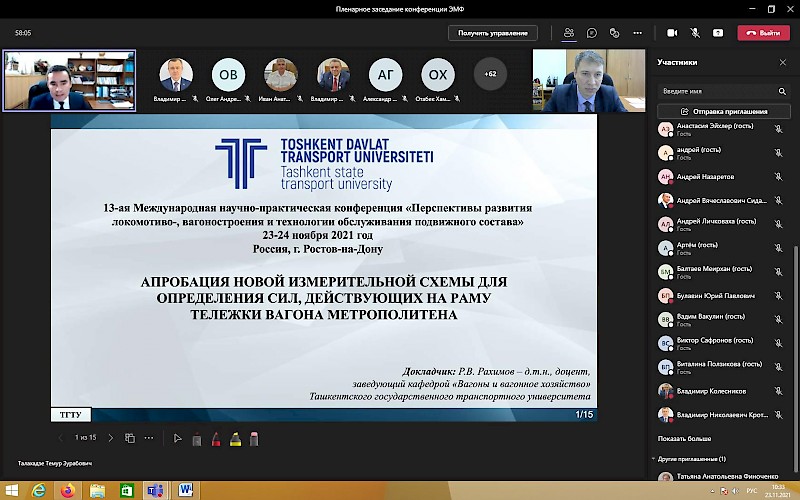The image size is (800, 500).
Task: Toggle the microphone mute button
Action: [x=696, y=33]
